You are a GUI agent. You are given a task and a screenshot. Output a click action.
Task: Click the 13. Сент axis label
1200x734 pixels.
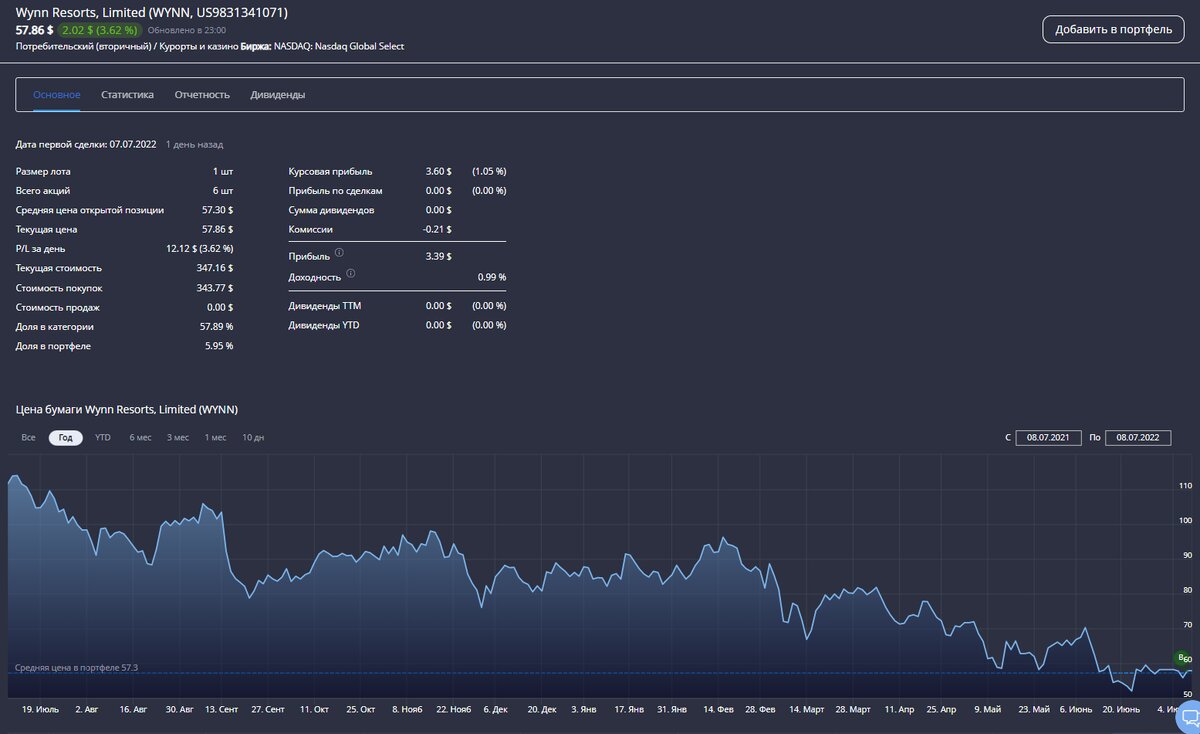click(221, 709)
